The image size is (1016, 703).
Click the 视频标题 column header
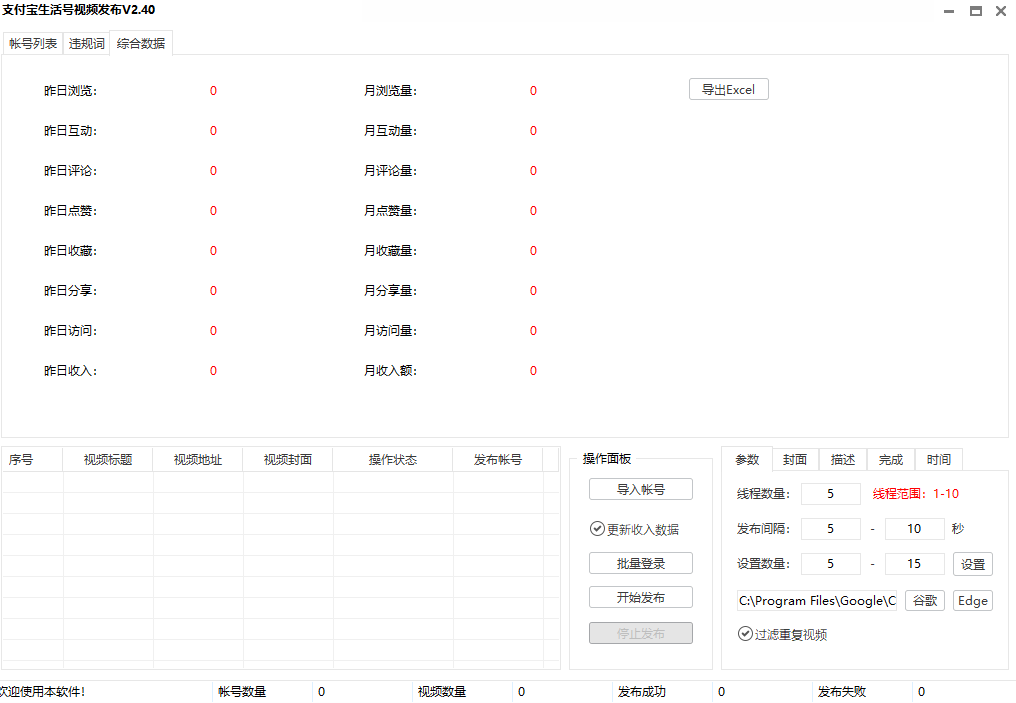108,460
